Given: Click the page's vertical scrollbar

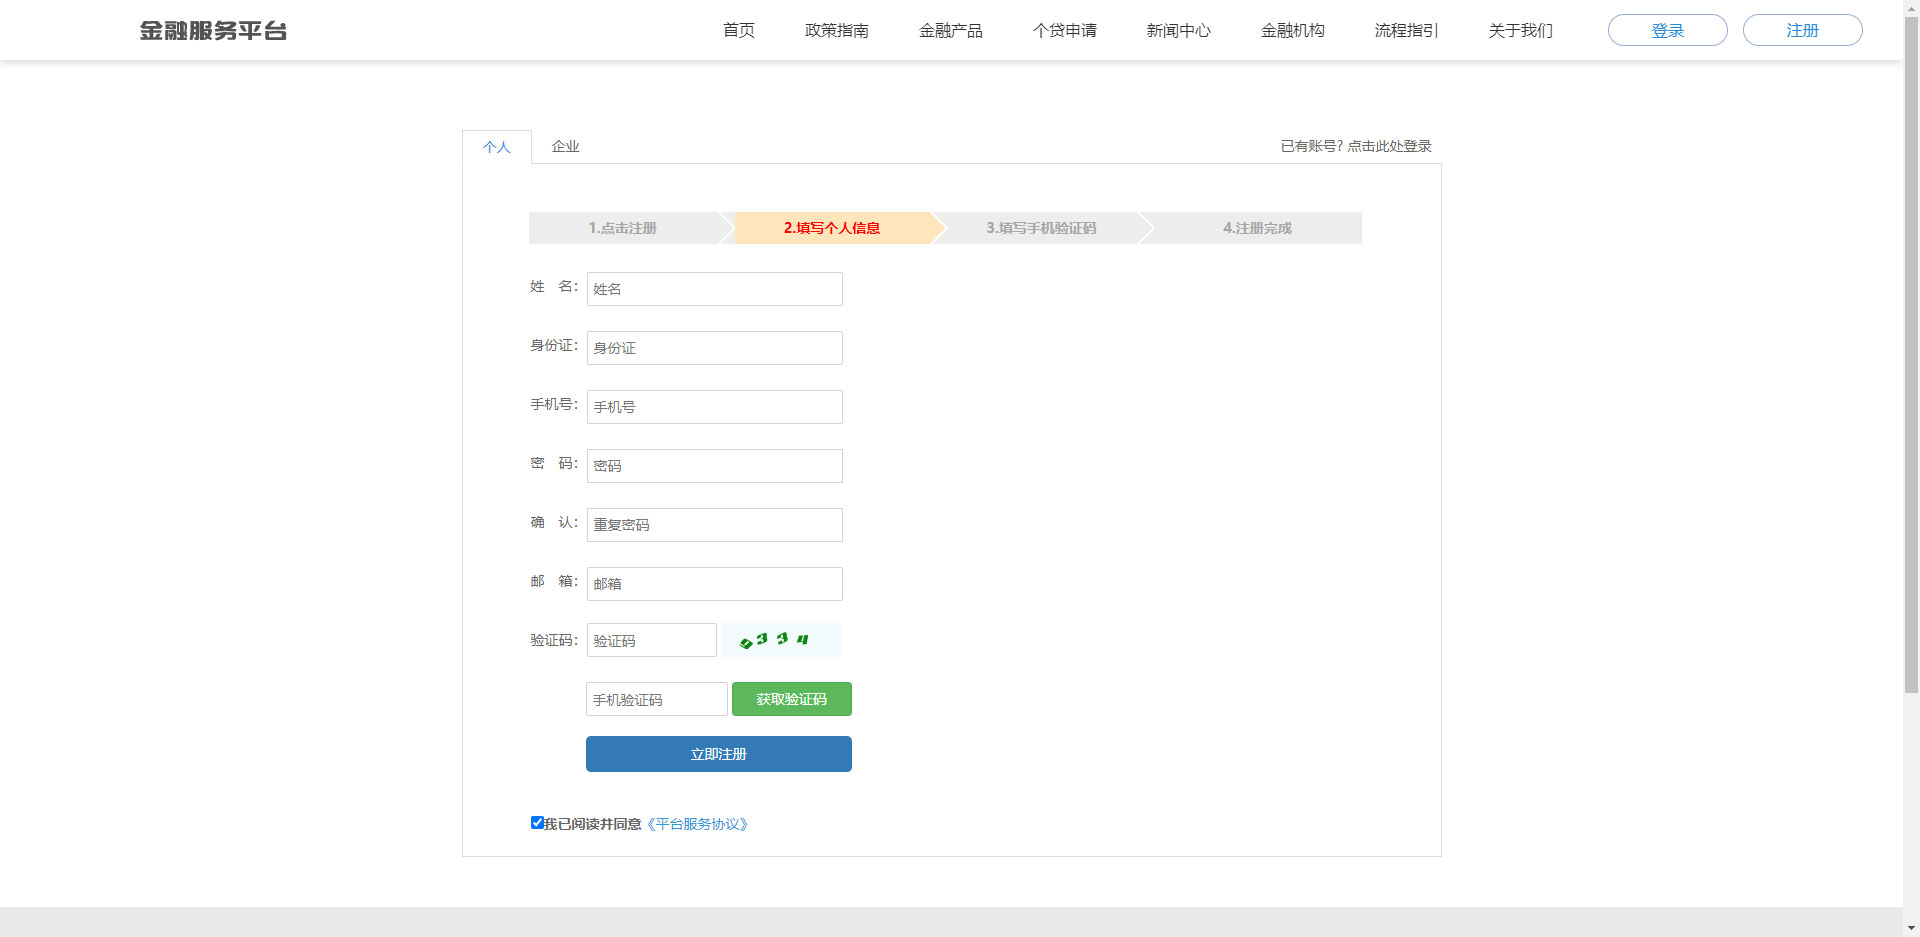Looking at the screenshot, I should tap(1911, 350).
